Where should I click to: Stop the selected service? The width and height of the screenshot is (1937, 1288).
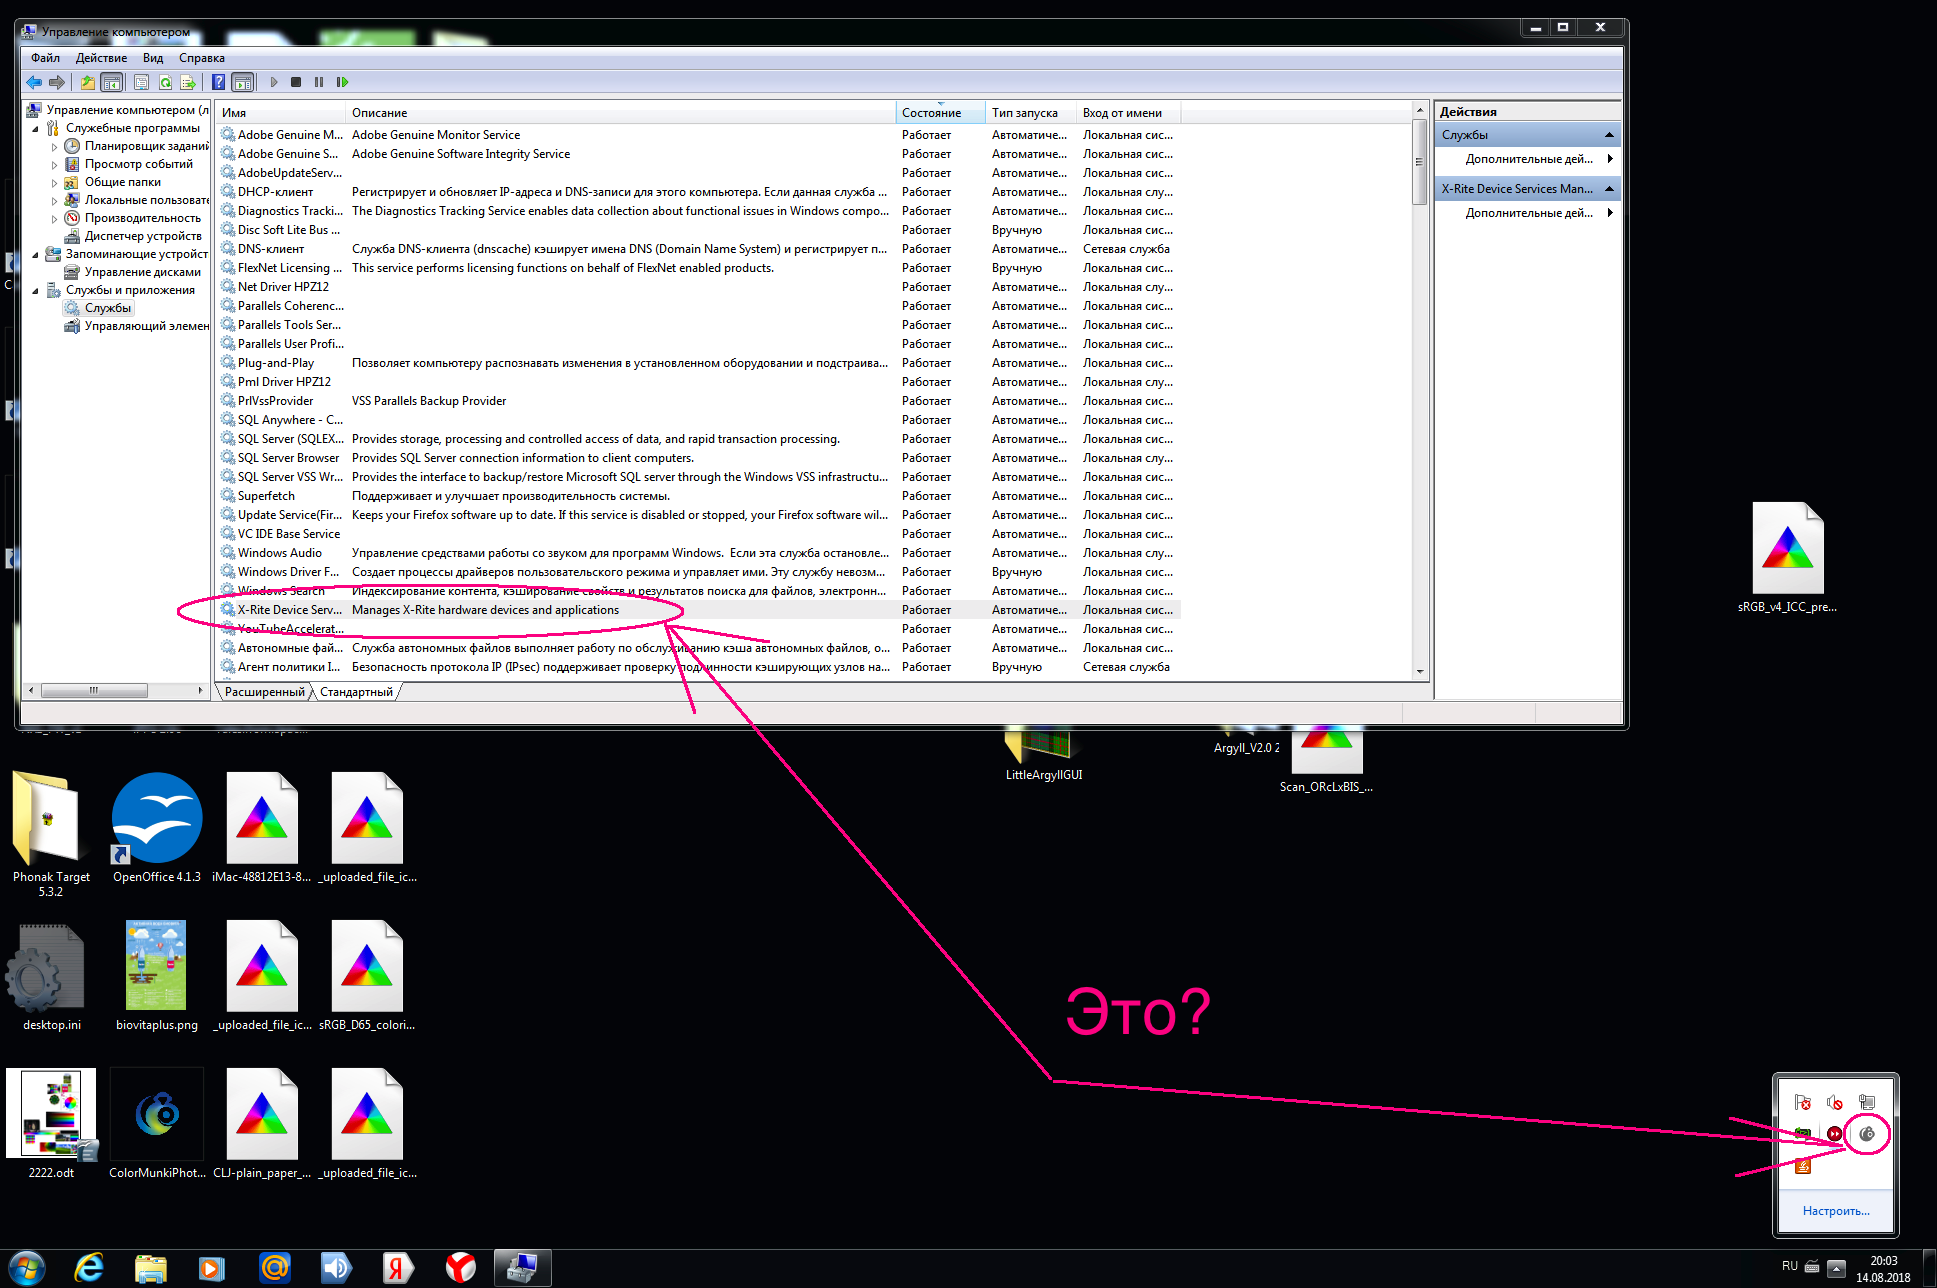pos(296,82)
